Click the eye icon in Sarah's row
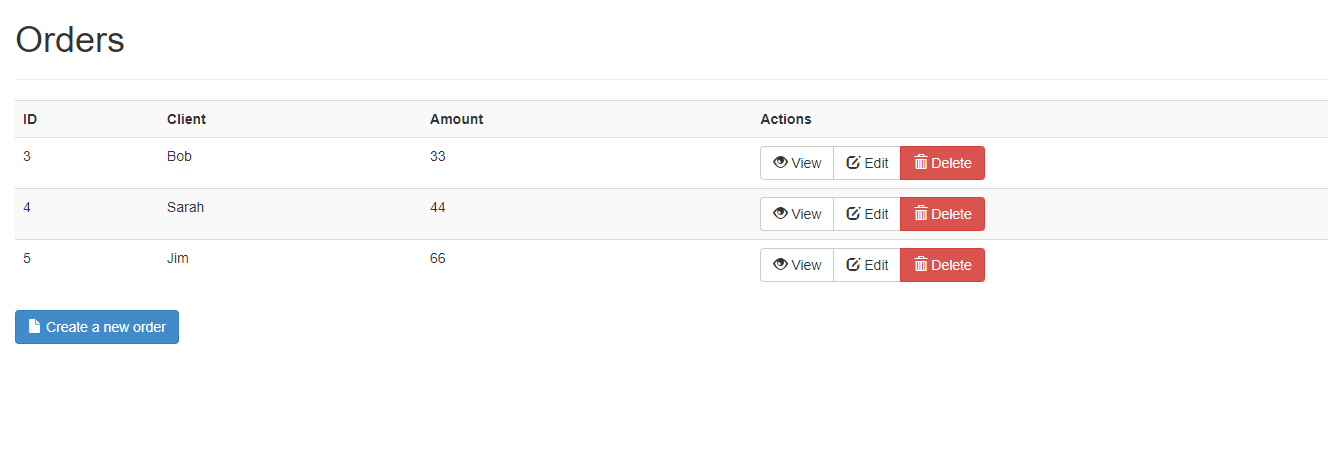 [x=780, y=214]
